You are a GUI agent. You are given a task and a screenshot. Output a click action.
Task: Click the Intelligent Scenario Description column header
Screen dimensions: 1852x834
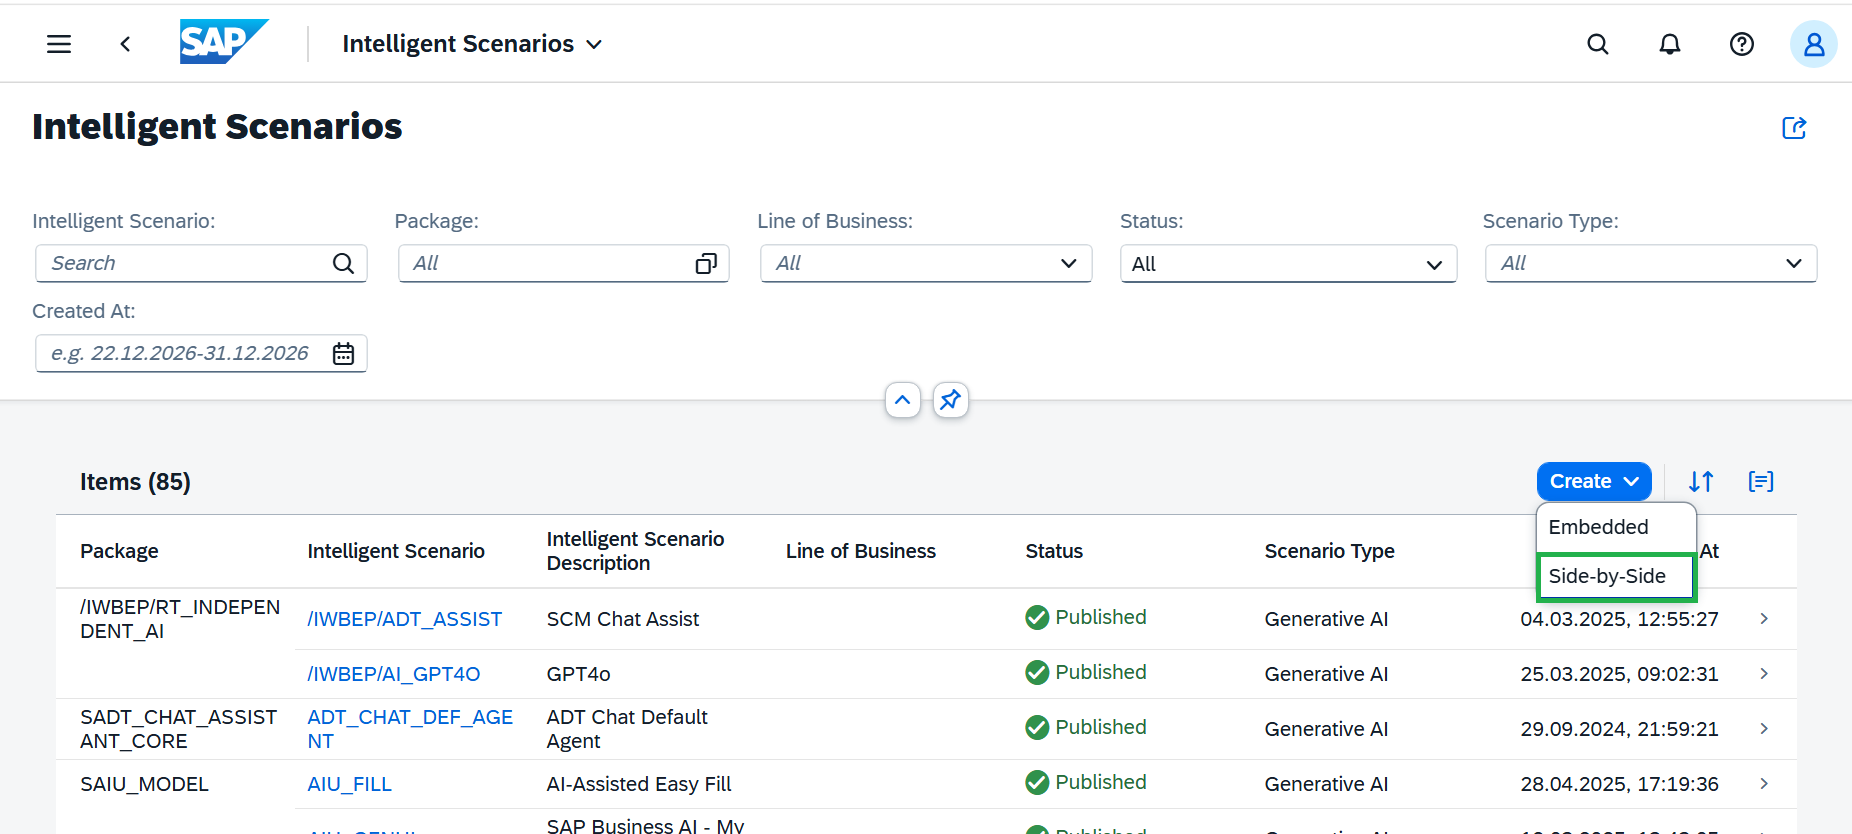[x=636, y=551]
